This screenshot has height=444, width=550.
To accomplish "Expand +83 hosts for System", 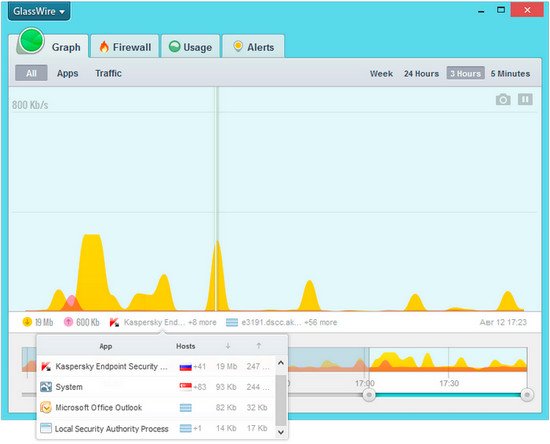I will [200, 387].
